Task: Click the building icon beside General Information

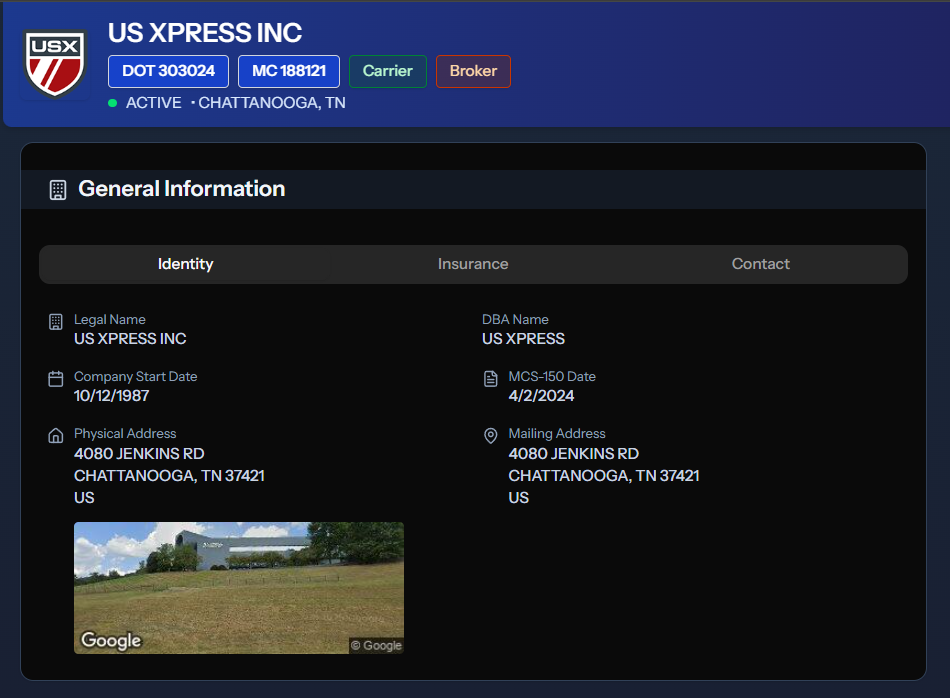Action: [58, 190]
